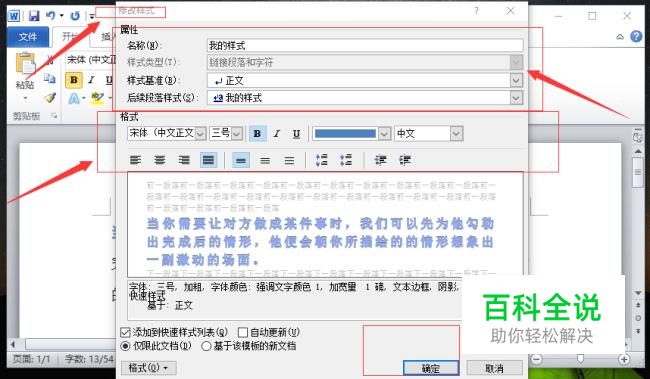Click the Copy icon in clipboard group
The image size is (650, 379).
pyautogui.click(x=50, y=78)
